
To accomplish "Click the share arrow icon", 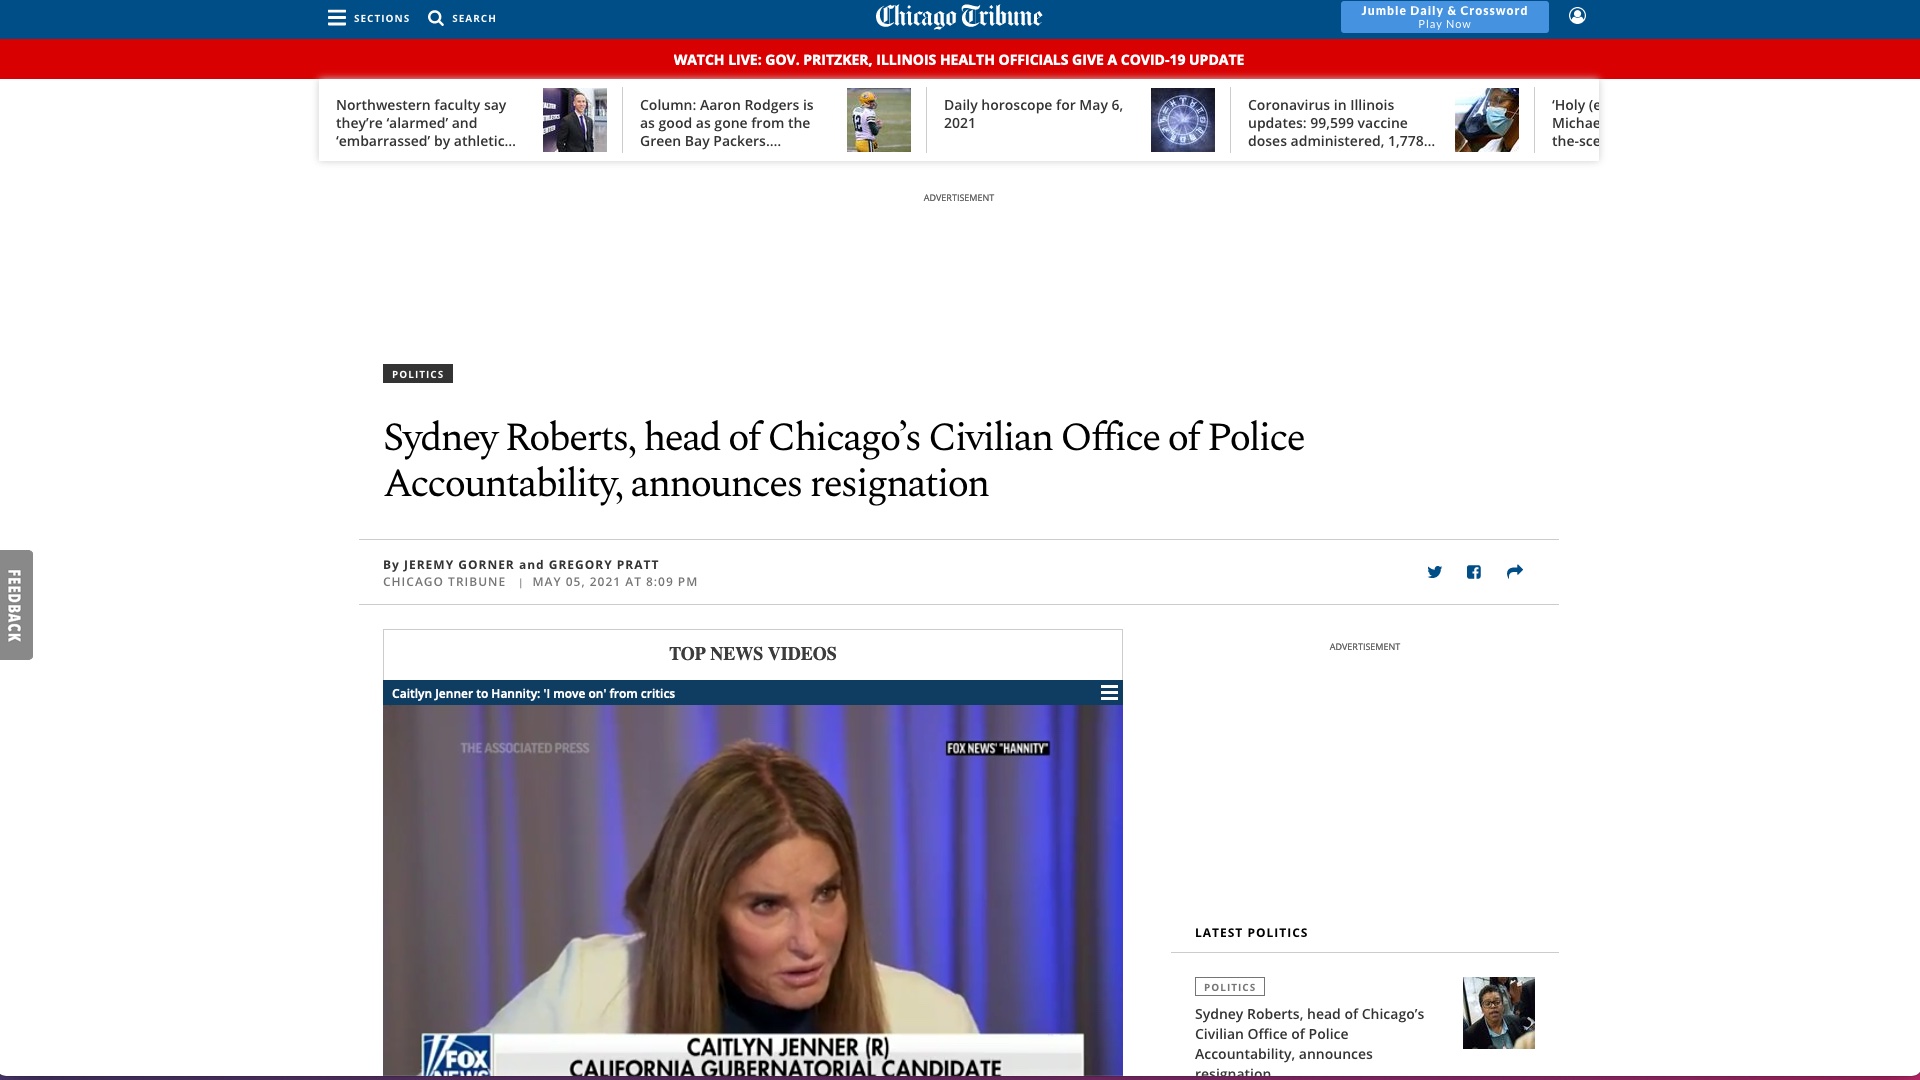I will [x=1514, y=572].
